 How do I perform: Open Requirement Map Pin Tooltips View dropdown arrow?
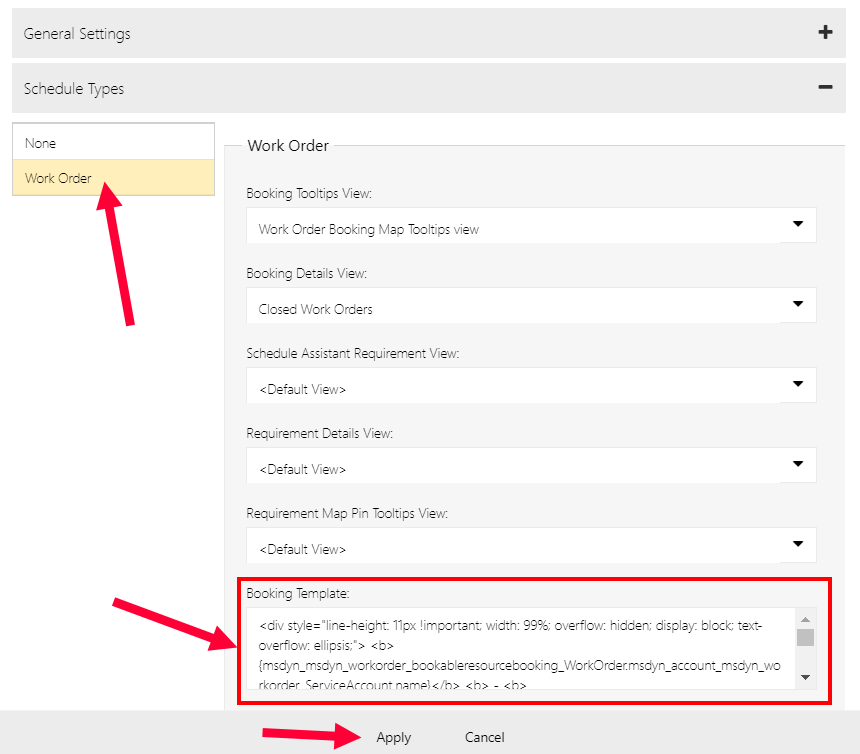798,544
